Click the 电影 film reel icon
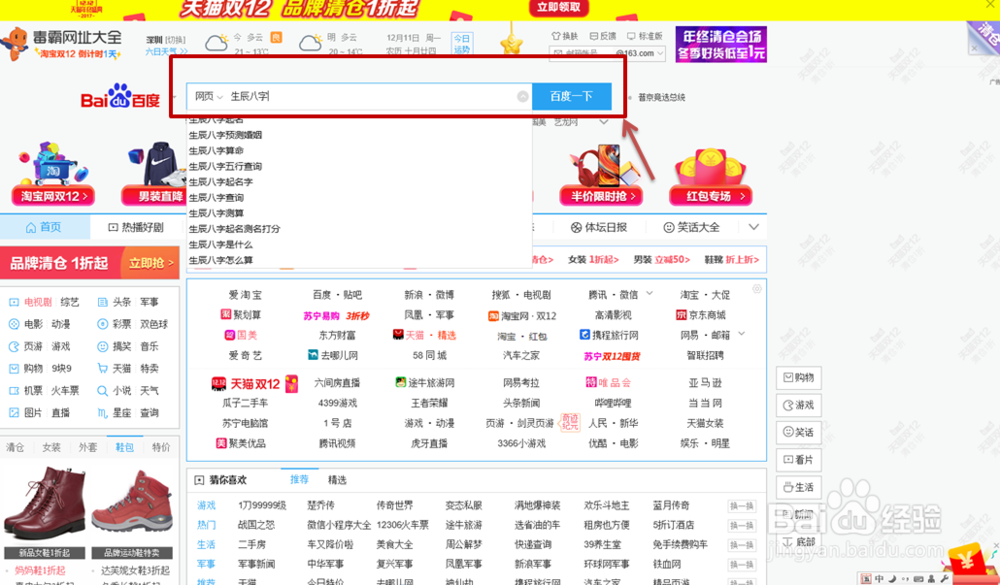 [13, 324]
